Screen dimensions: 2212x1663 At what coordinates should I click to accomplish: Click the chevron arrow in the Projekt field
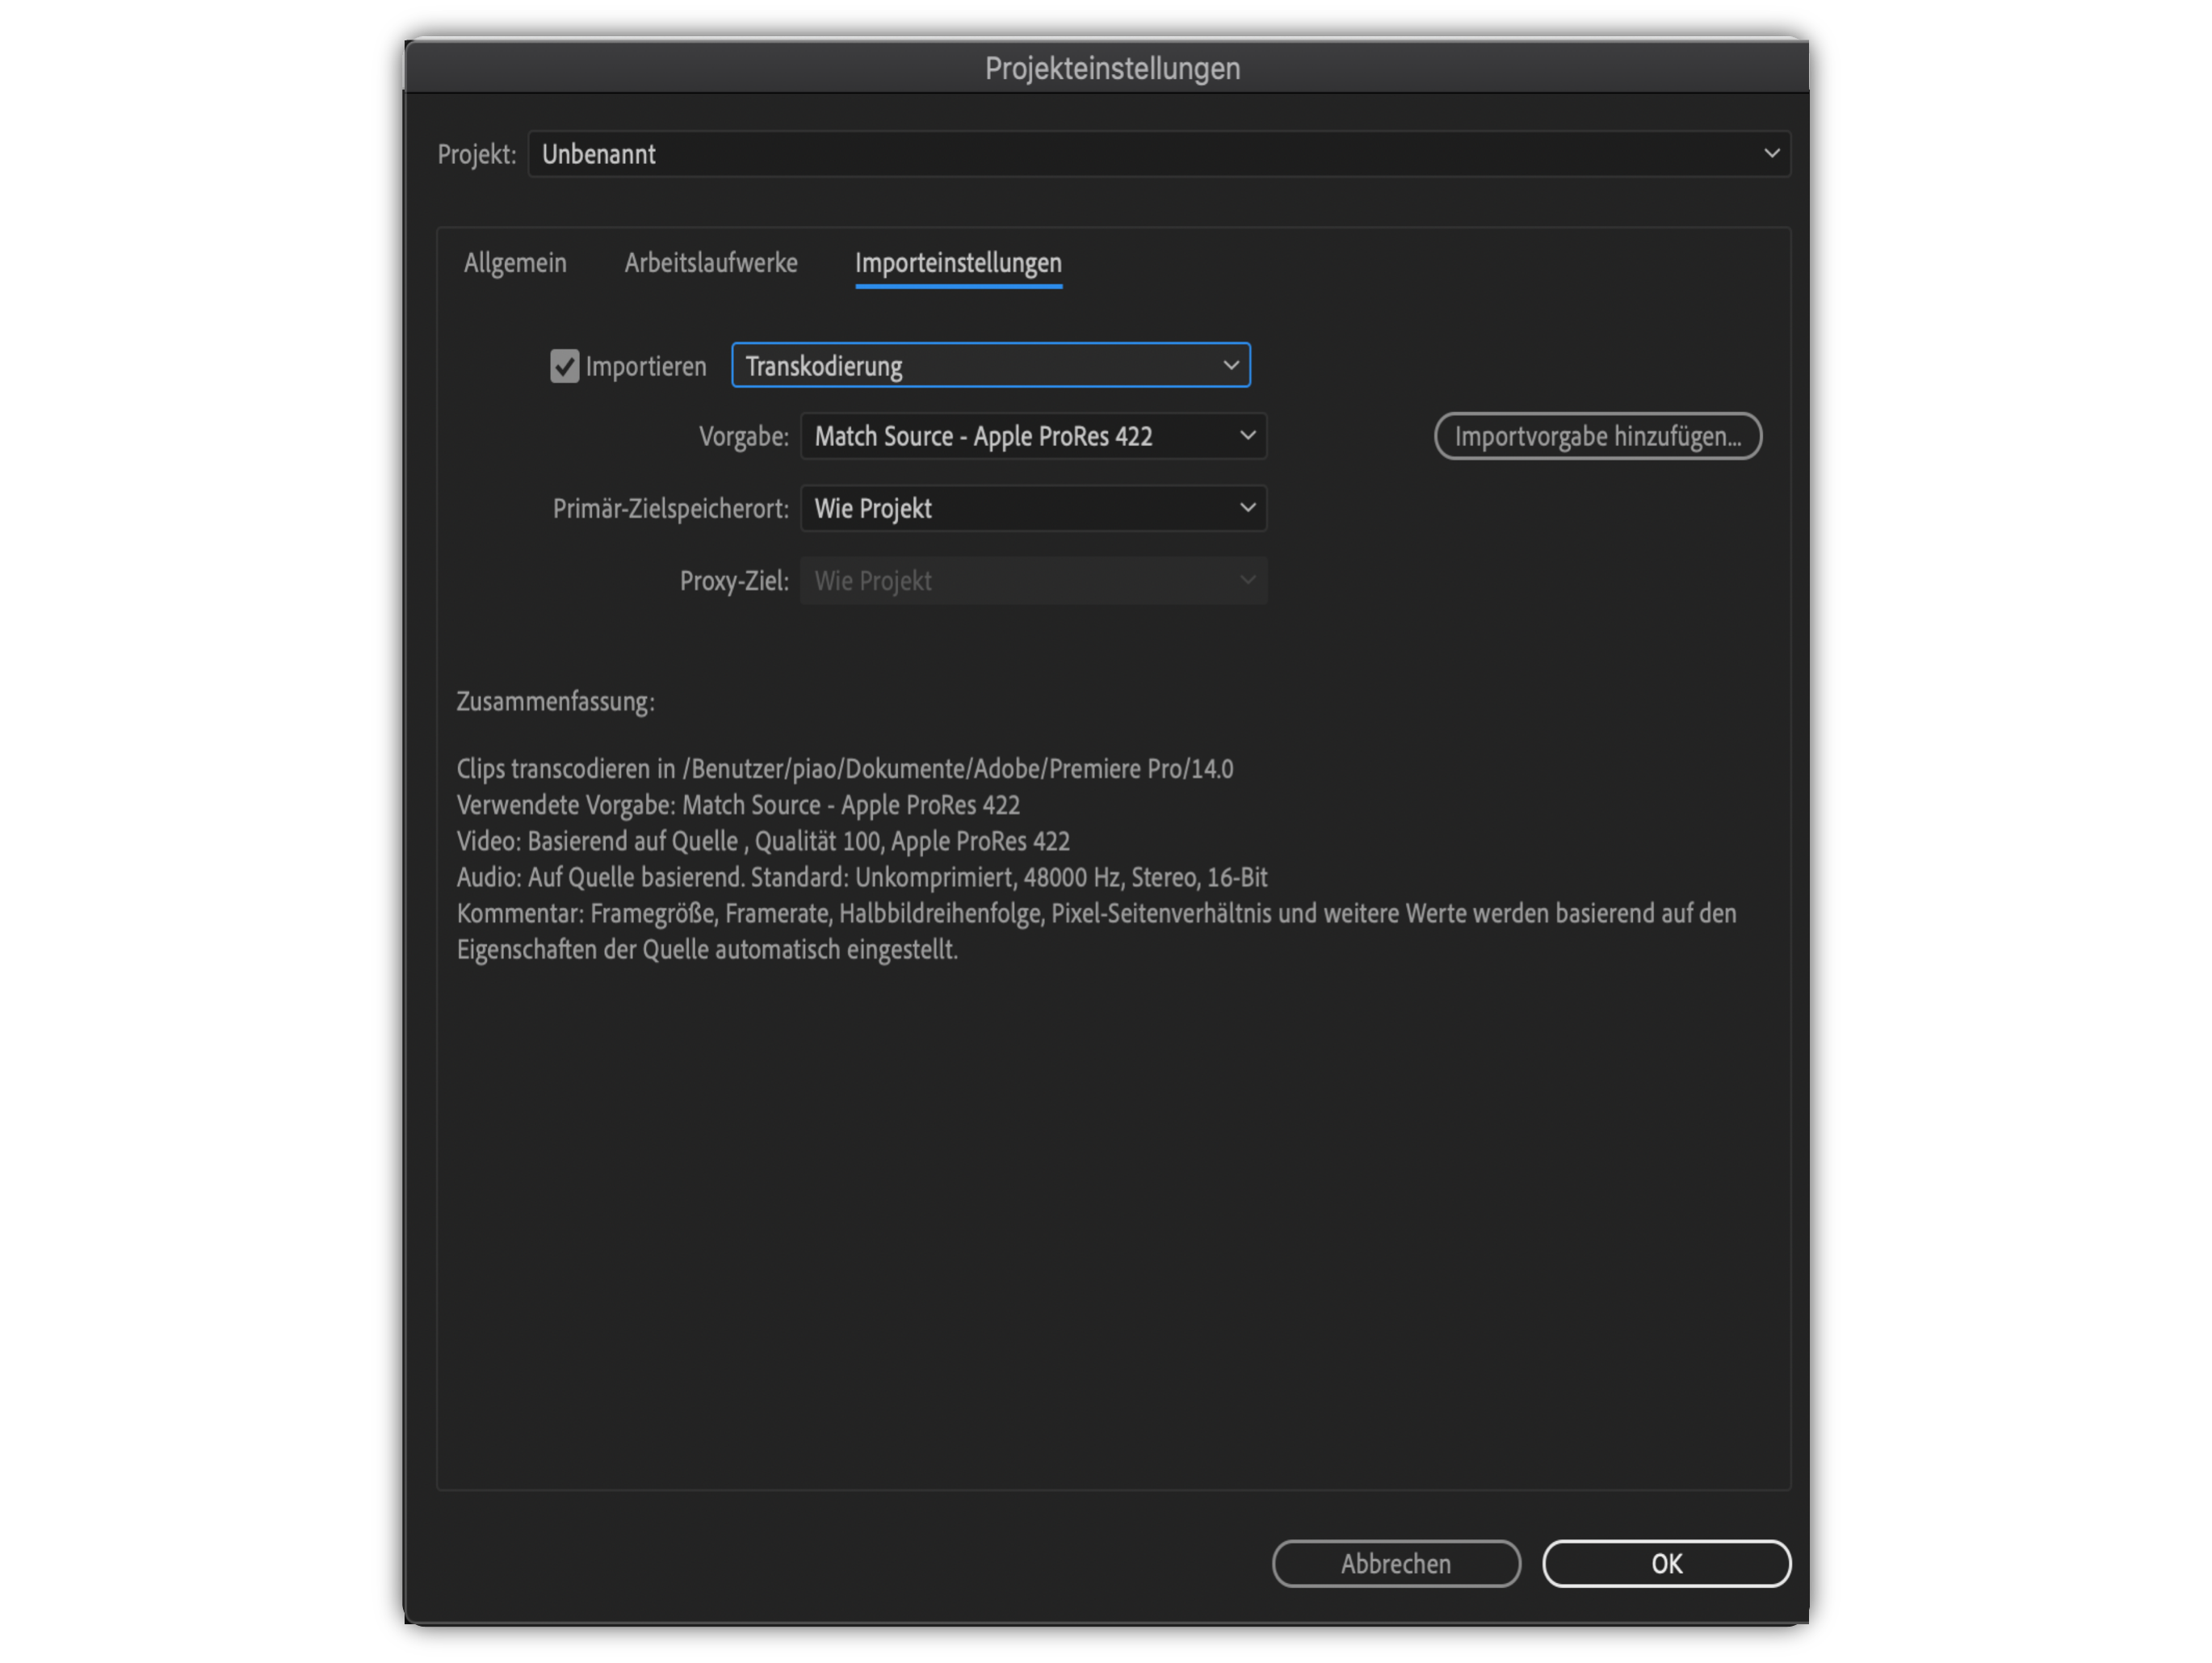[x=1771, y=154]
